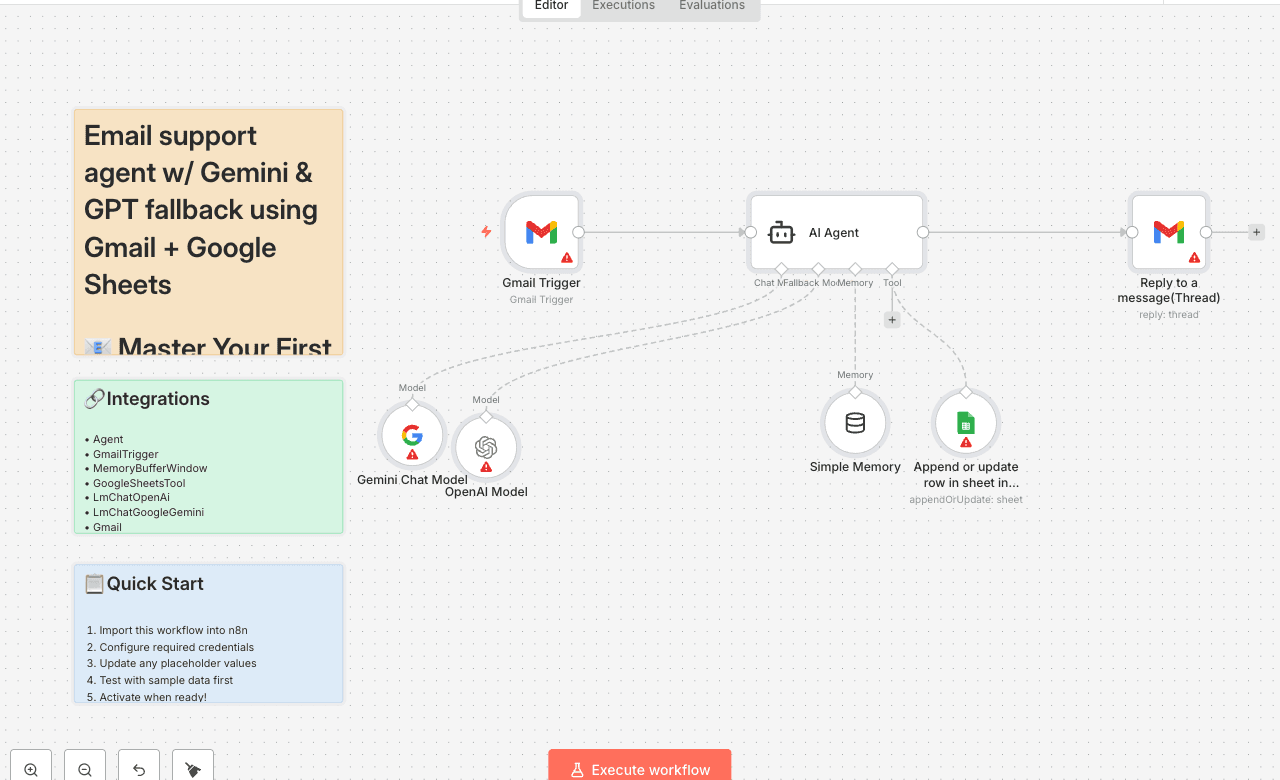
Task: Click the plus below the Tool connector
Action: [x=891, y=319]
